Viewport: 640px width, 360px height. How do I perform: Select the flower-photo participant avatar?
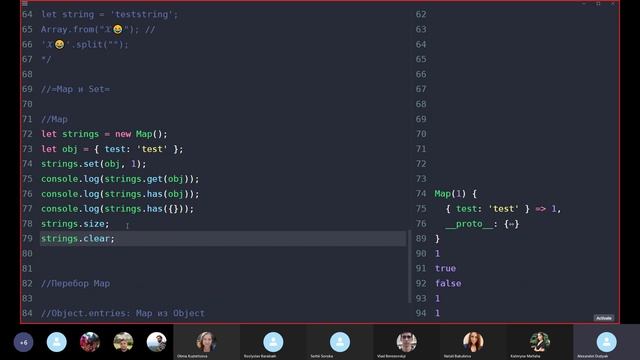pos(90,342)
